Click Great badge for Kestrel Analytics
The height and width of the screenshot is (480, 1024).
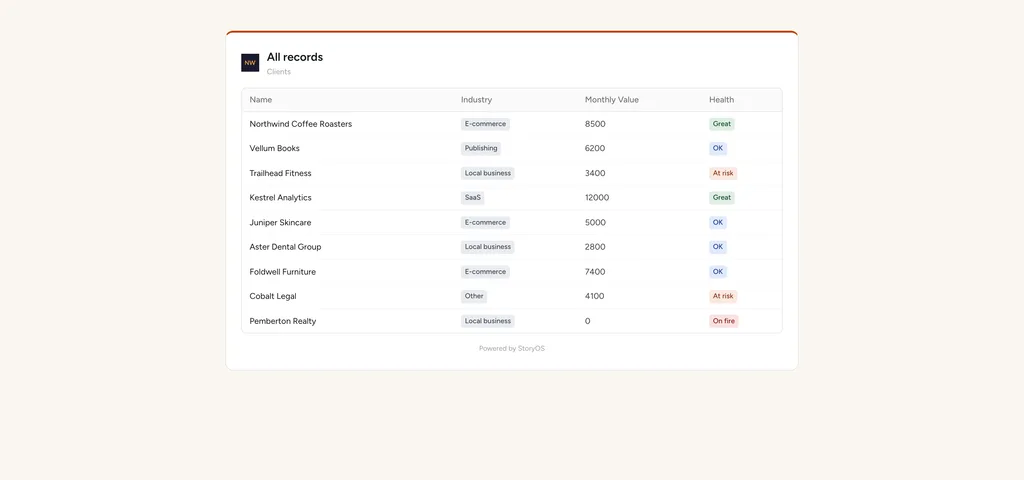[x=722, y=198]
